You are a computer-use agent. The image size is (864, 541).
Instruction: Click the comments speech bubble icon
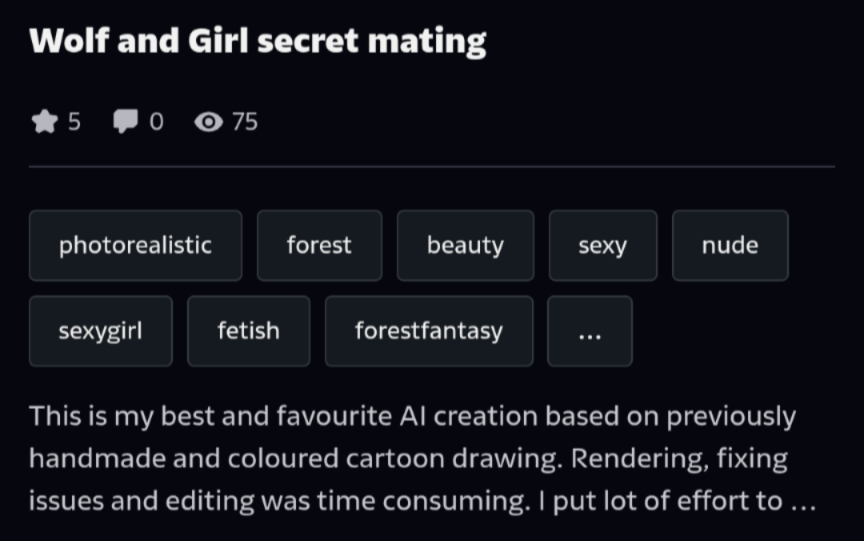point(125,122)
